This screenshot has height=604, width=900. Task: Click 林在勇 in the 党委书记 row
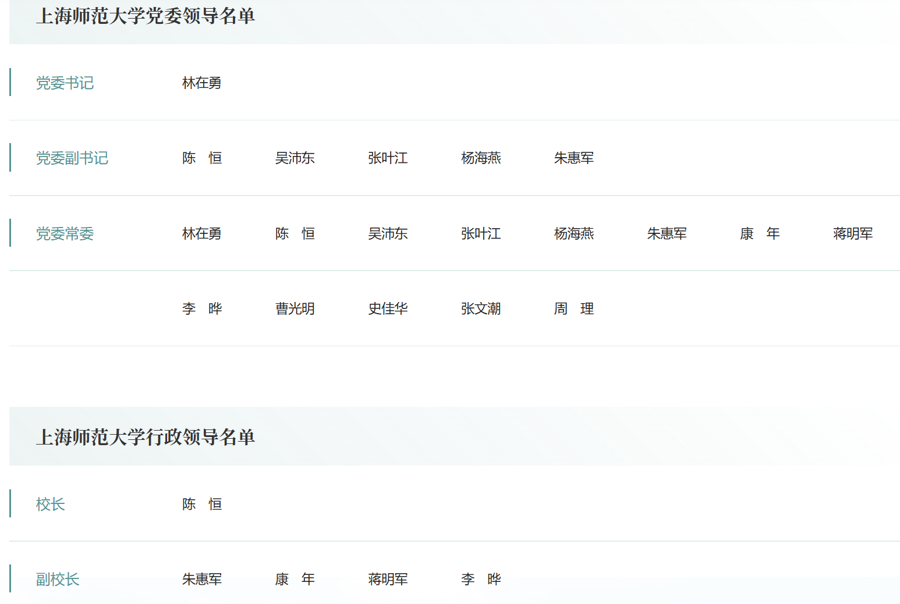(201, 83)
